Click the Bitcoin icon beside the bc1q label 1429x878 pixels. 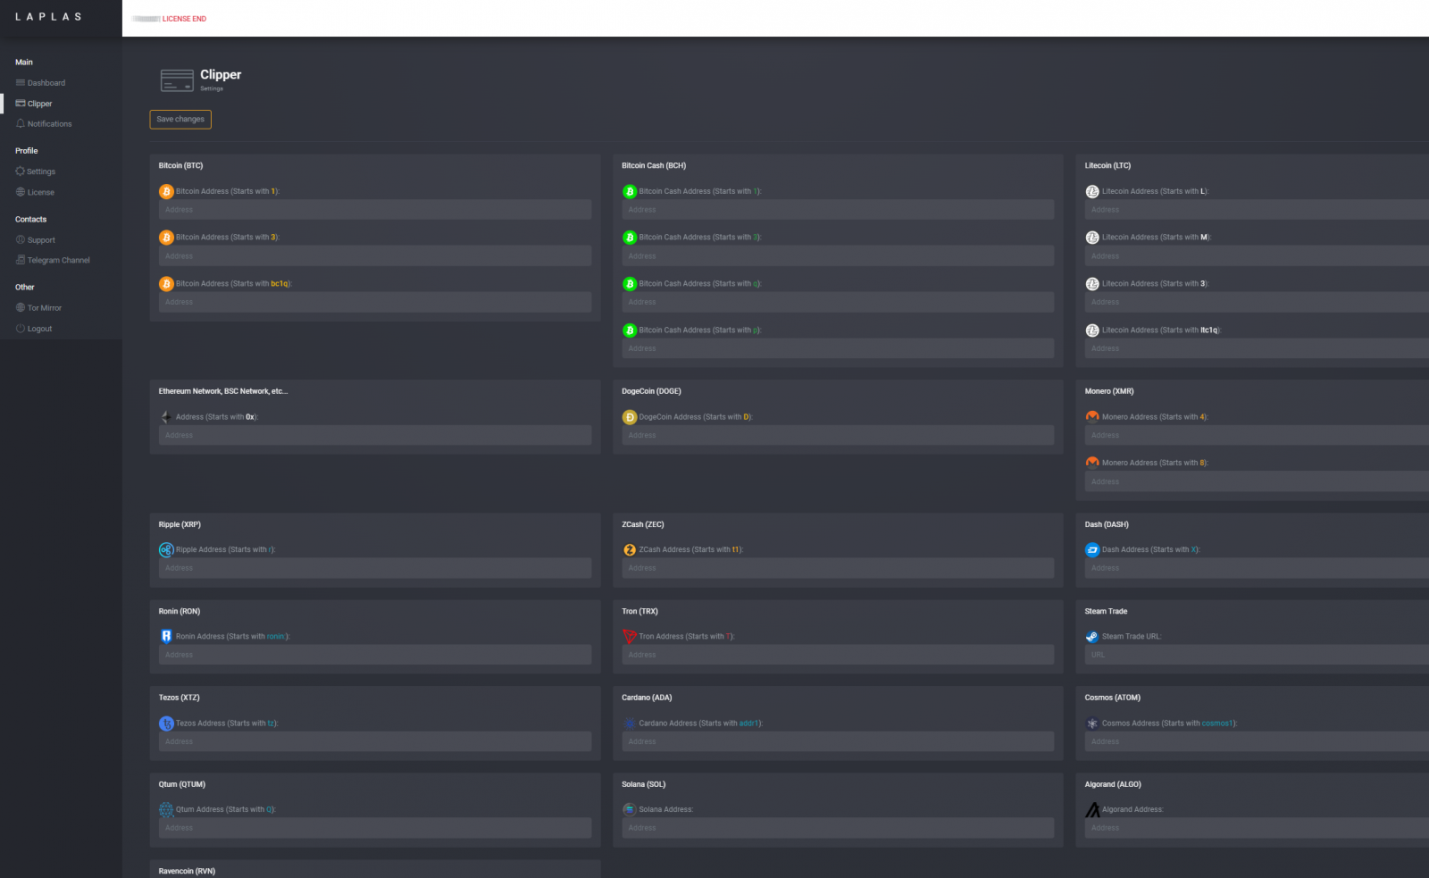click(166, 284)
